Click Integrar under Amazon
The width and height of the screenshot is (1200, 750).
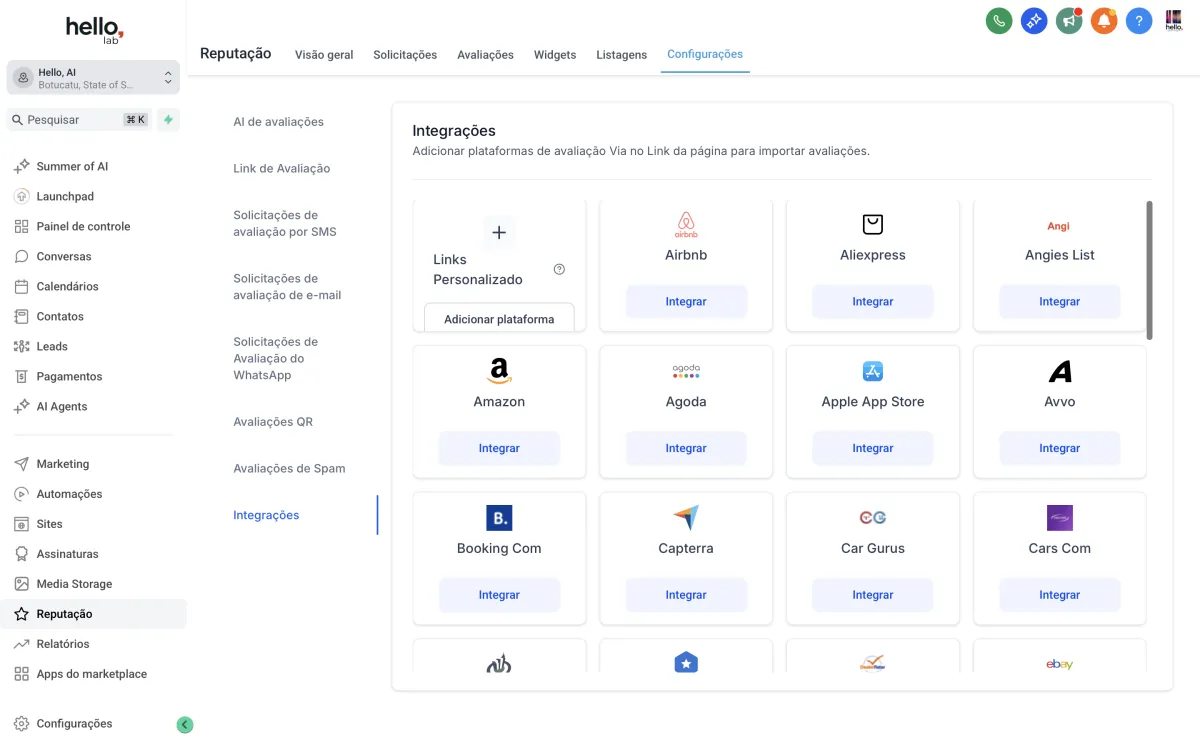(499, 448)
